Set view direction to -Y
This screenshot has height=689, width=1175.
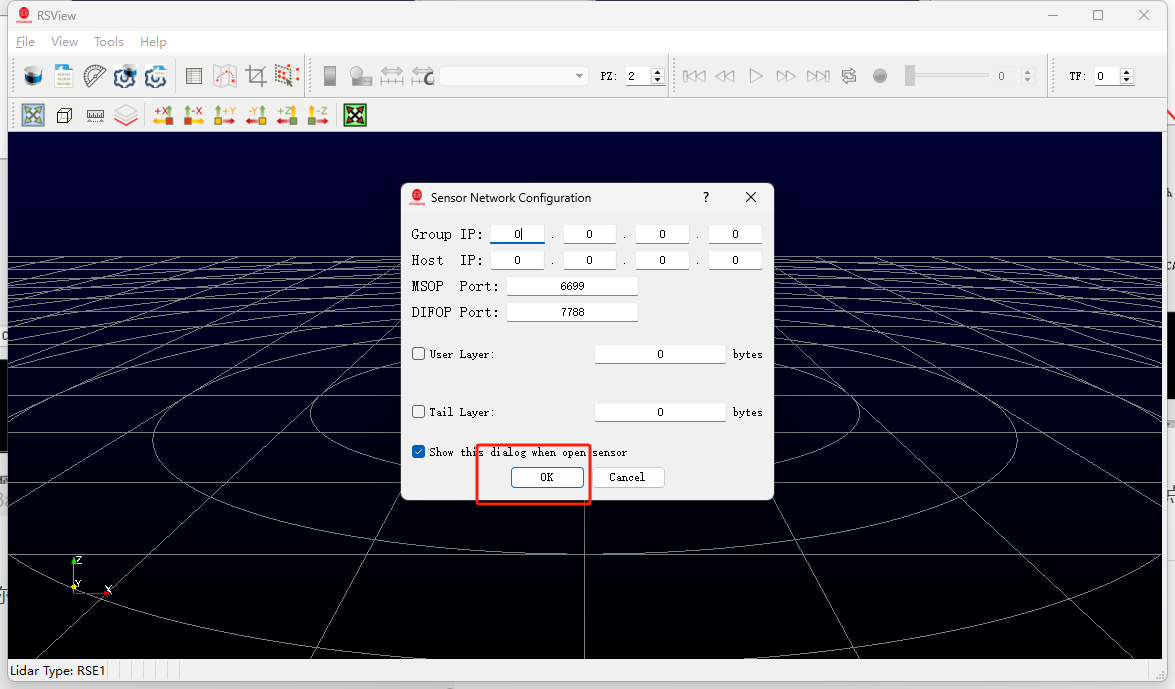click(256, 115)
